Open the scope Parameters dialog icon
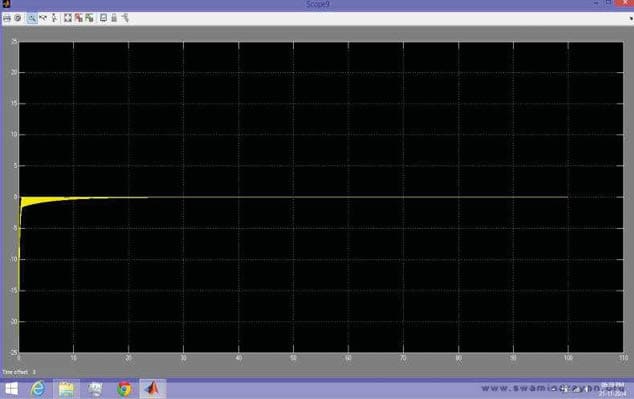The height and width of the screenshot is (399, 634). [18, 18]
